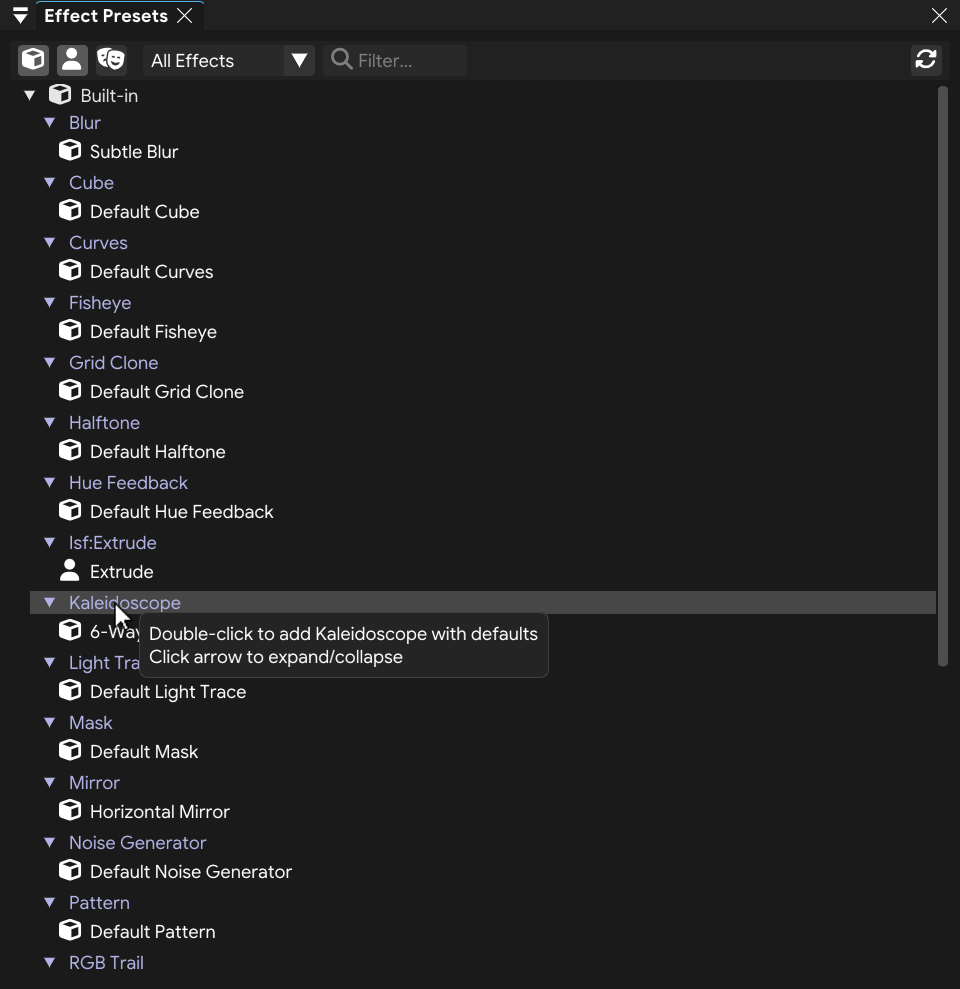Image resolution: width=960 pixels, height=989 pixels.
Task: Collapse the Built-in root group
Action: 29,96
